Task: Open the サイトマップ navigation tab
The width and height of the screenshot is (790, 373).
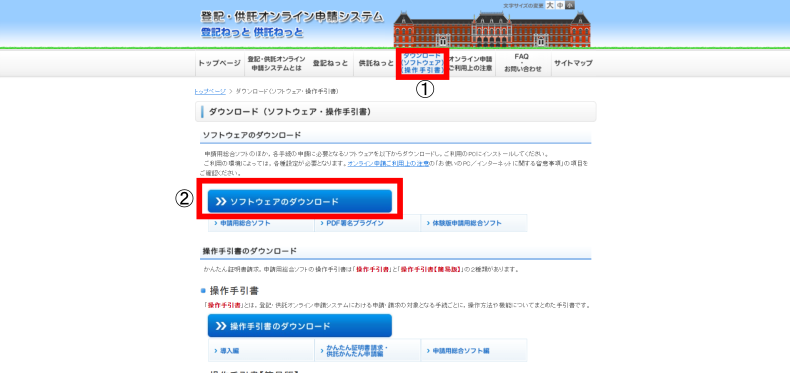Action: (x=573, y=64)
